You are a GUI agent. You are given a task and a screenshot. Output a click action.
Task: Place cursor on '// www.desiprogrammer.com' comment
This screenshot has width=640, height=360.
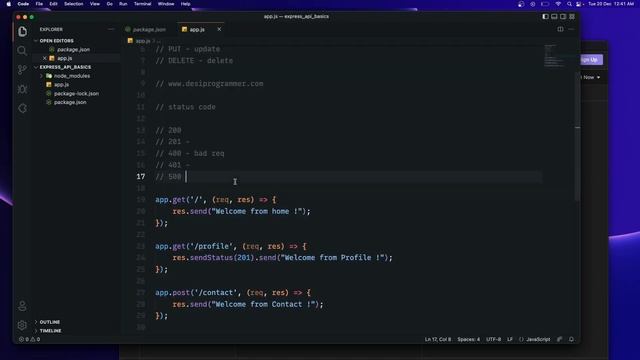click(209, 84)
